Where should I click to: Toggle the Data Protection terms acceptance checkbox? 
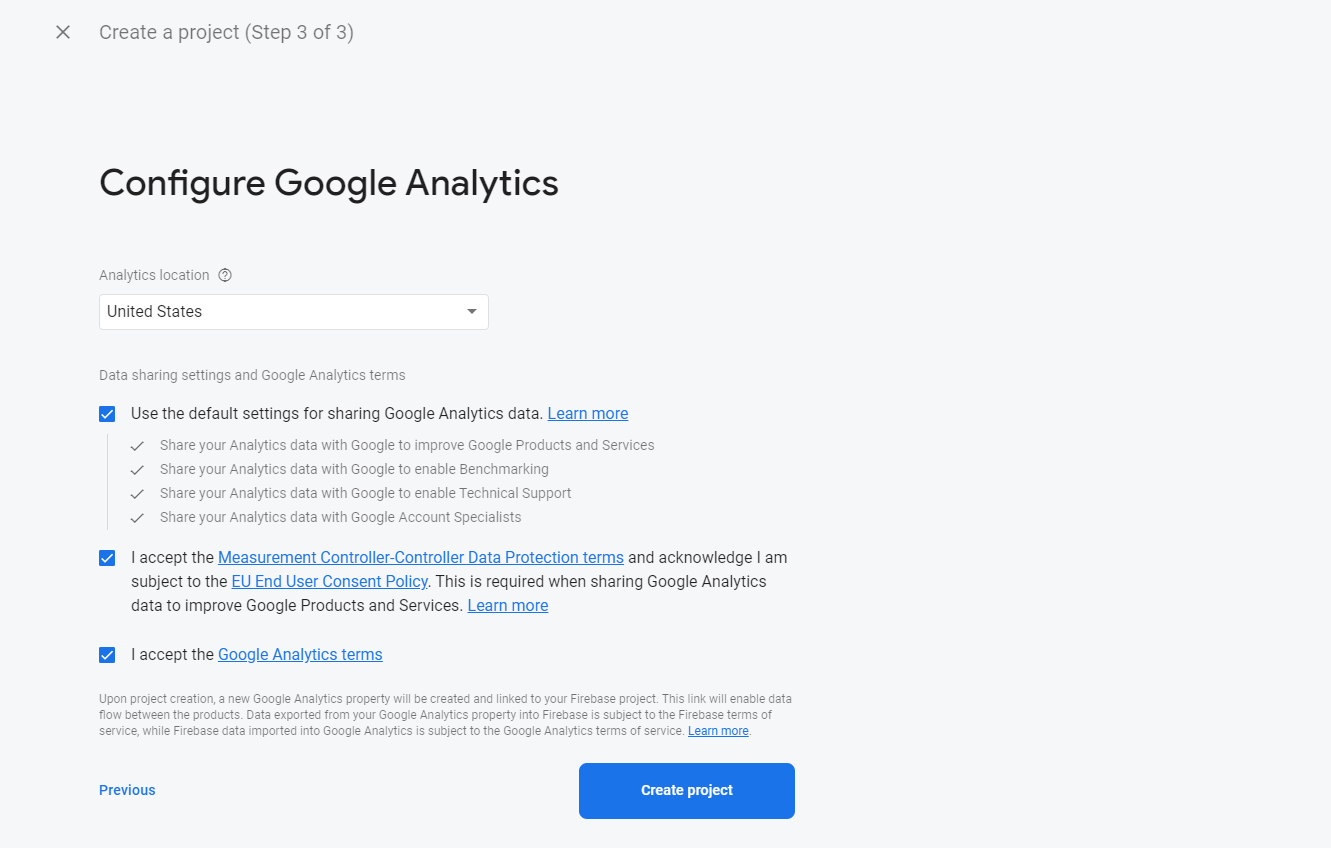coord(107,558)
